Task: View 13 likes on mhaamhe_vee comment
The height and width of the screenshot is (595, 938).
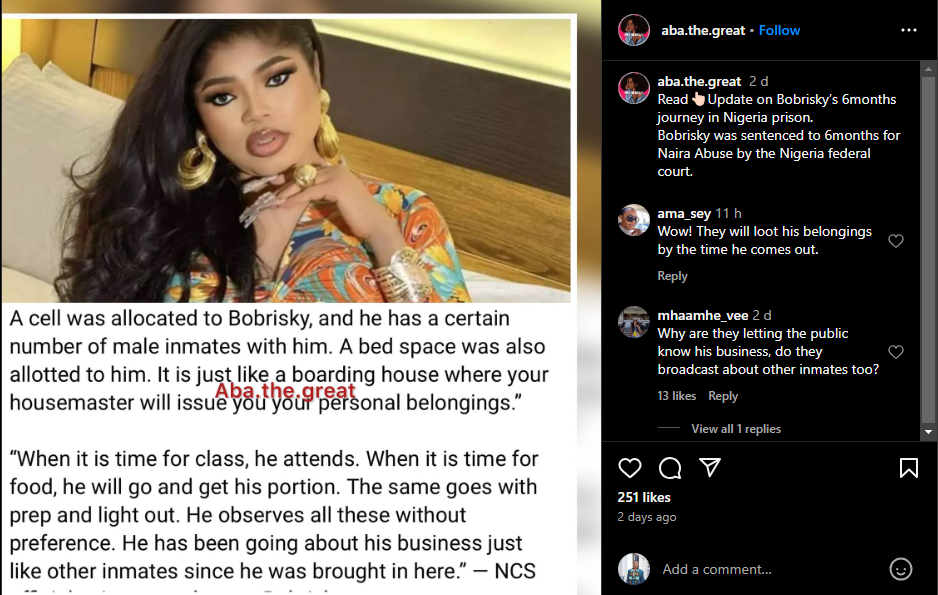Action: [677, 396]
